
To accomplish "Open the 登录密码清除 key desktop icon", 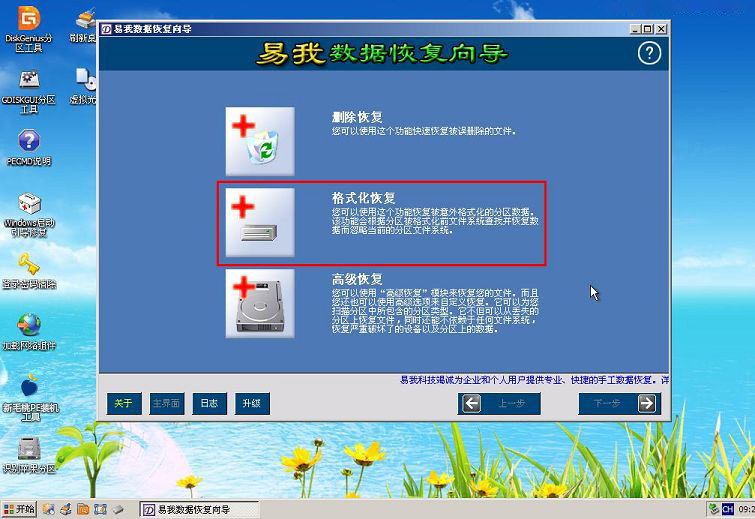I will click(29, 271).
